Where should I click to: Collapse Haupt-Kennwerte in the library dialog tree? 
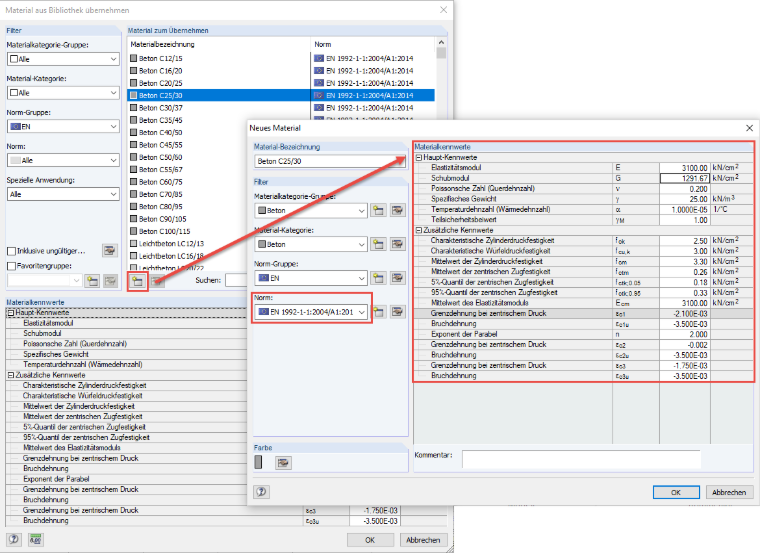coord(11,313)
